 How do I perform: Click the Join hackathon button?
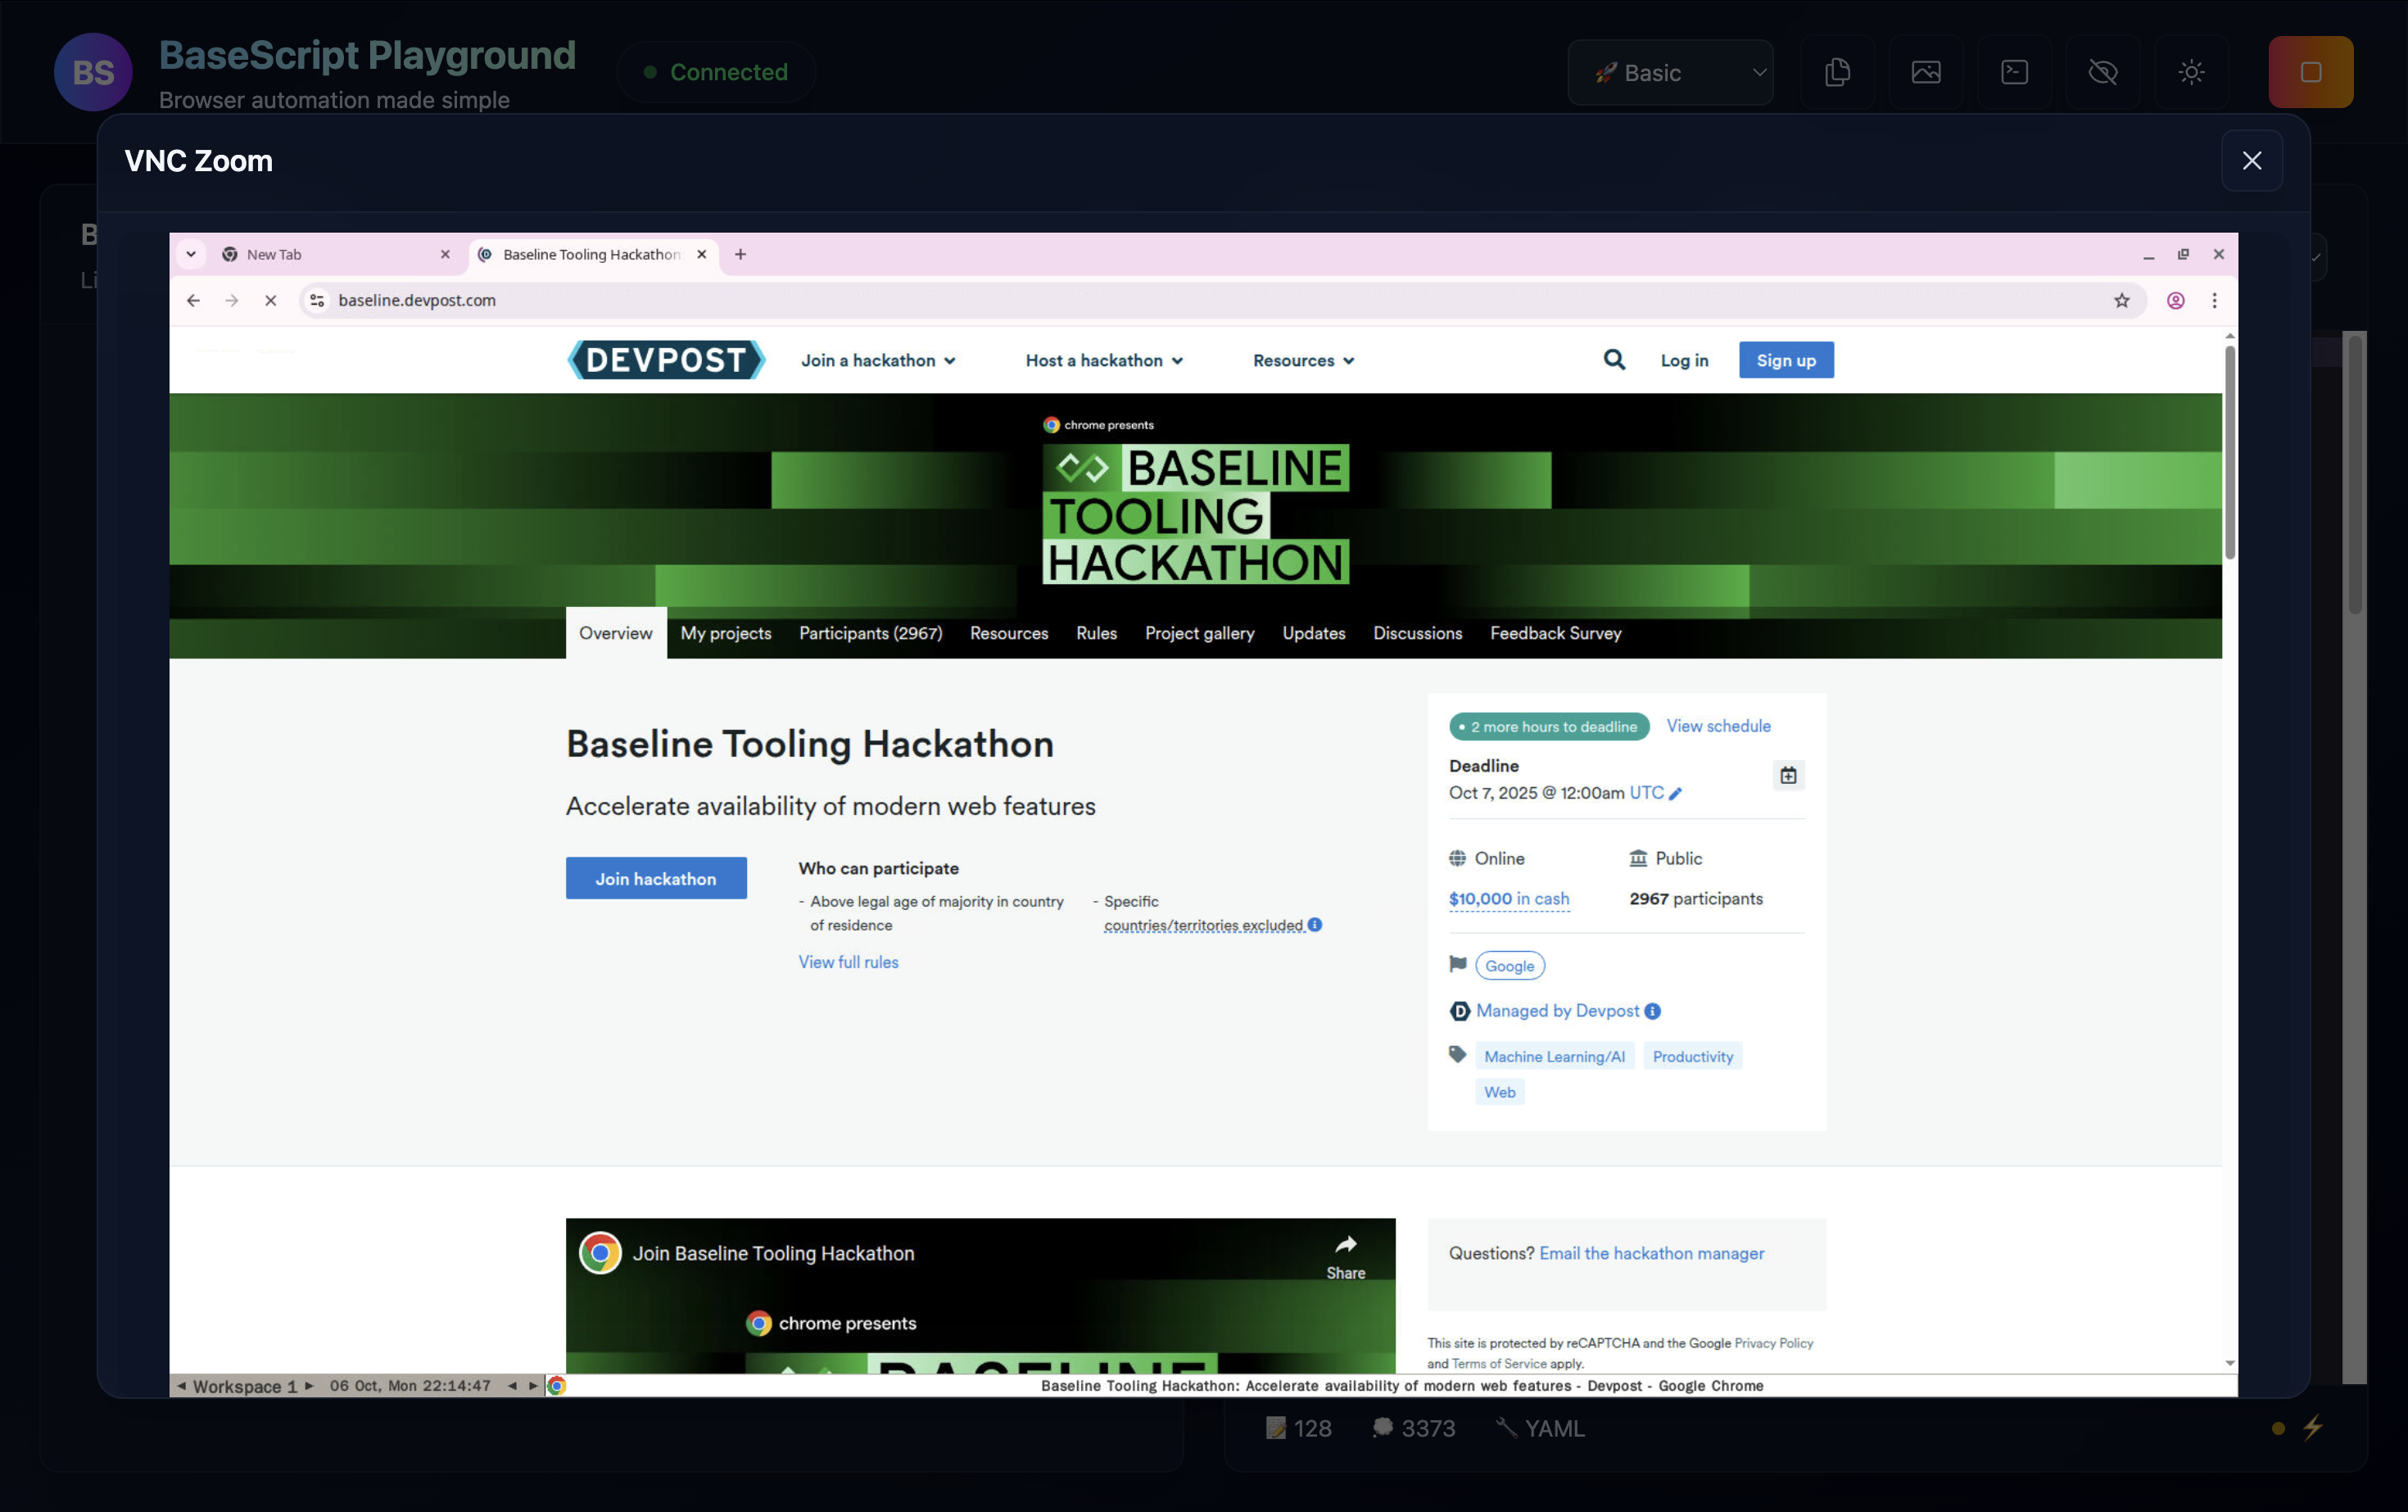click(656, 878)
